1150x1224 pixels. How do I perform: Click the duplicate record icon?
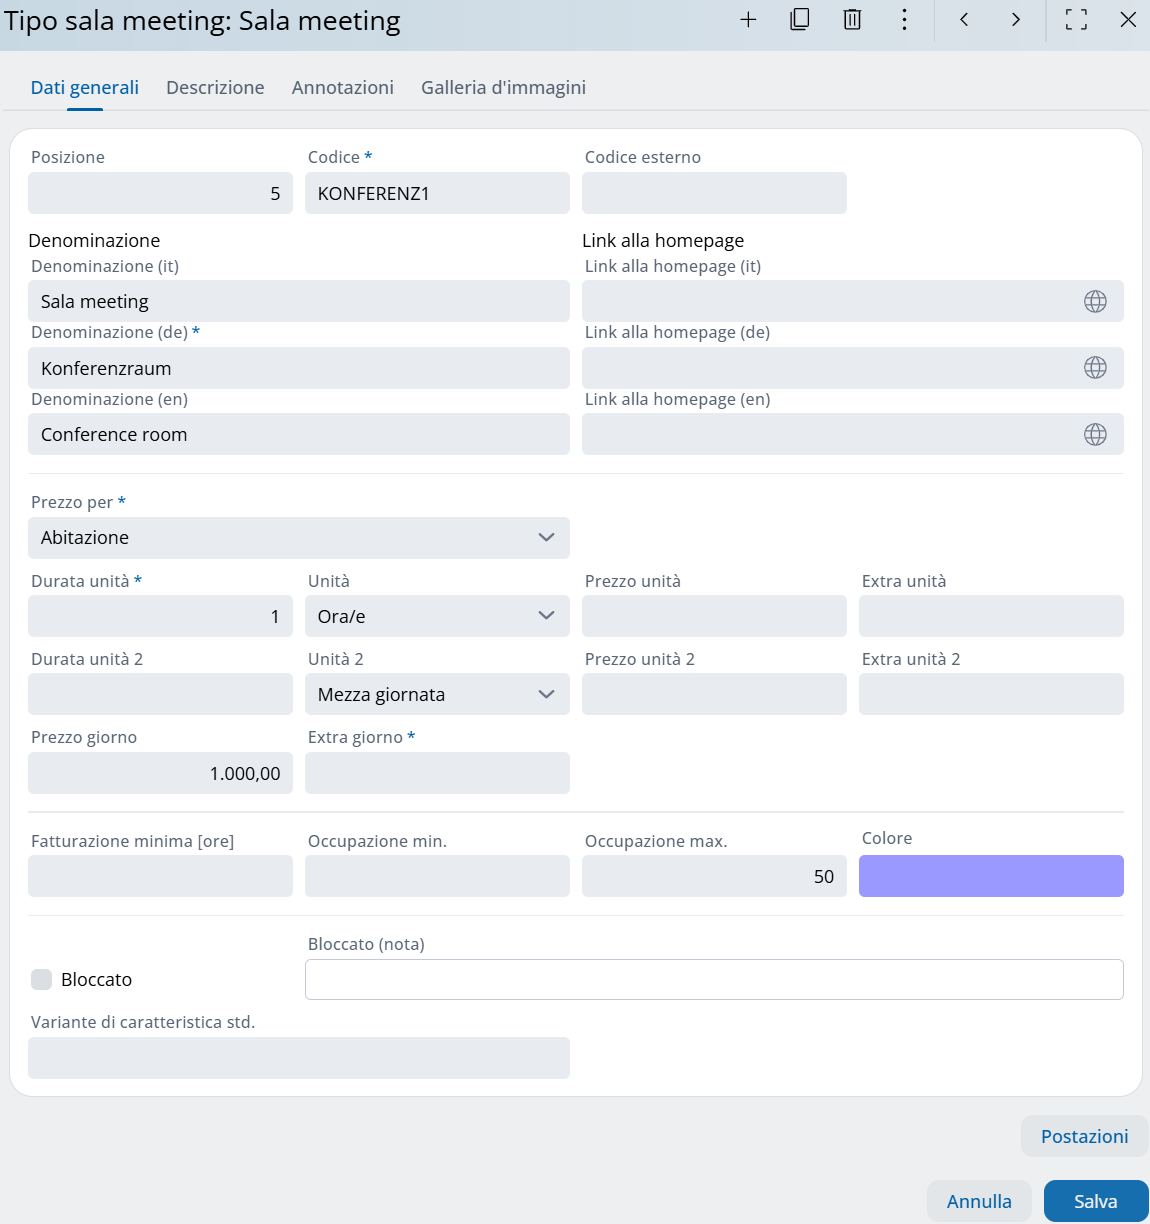pos(800,20)
